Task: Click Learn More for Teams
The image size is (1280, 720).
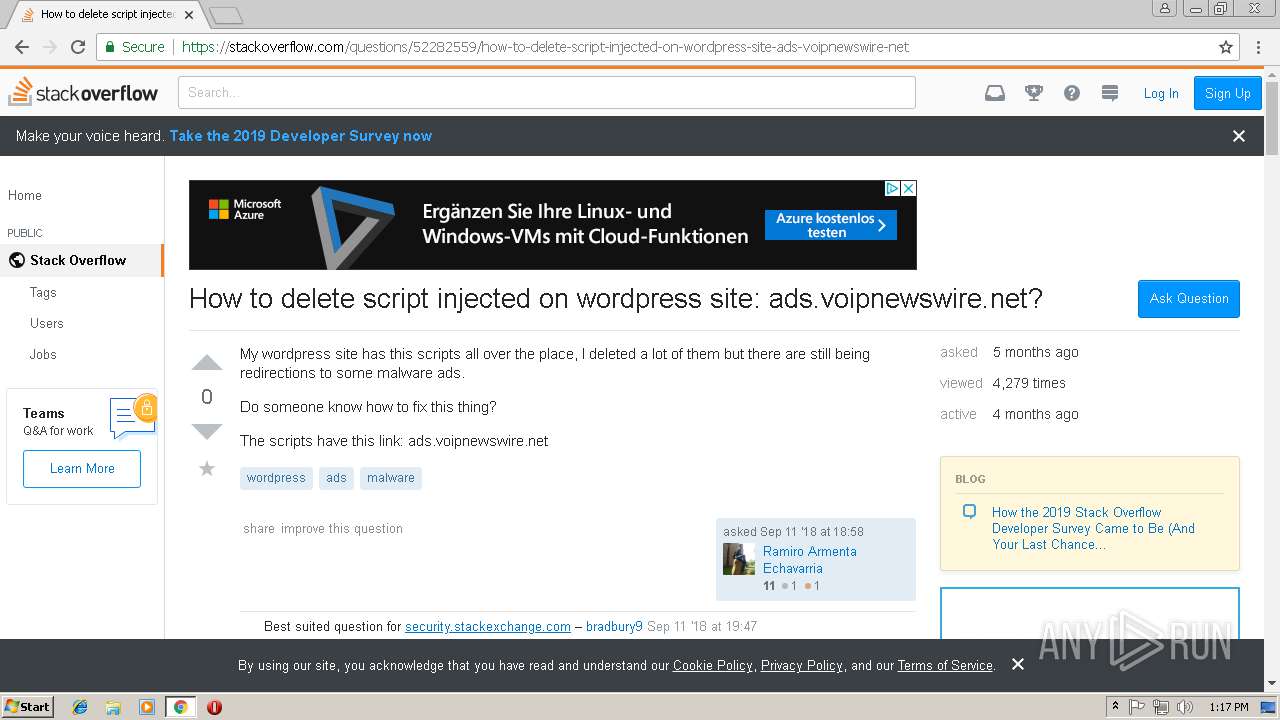Action: (82, 468)
